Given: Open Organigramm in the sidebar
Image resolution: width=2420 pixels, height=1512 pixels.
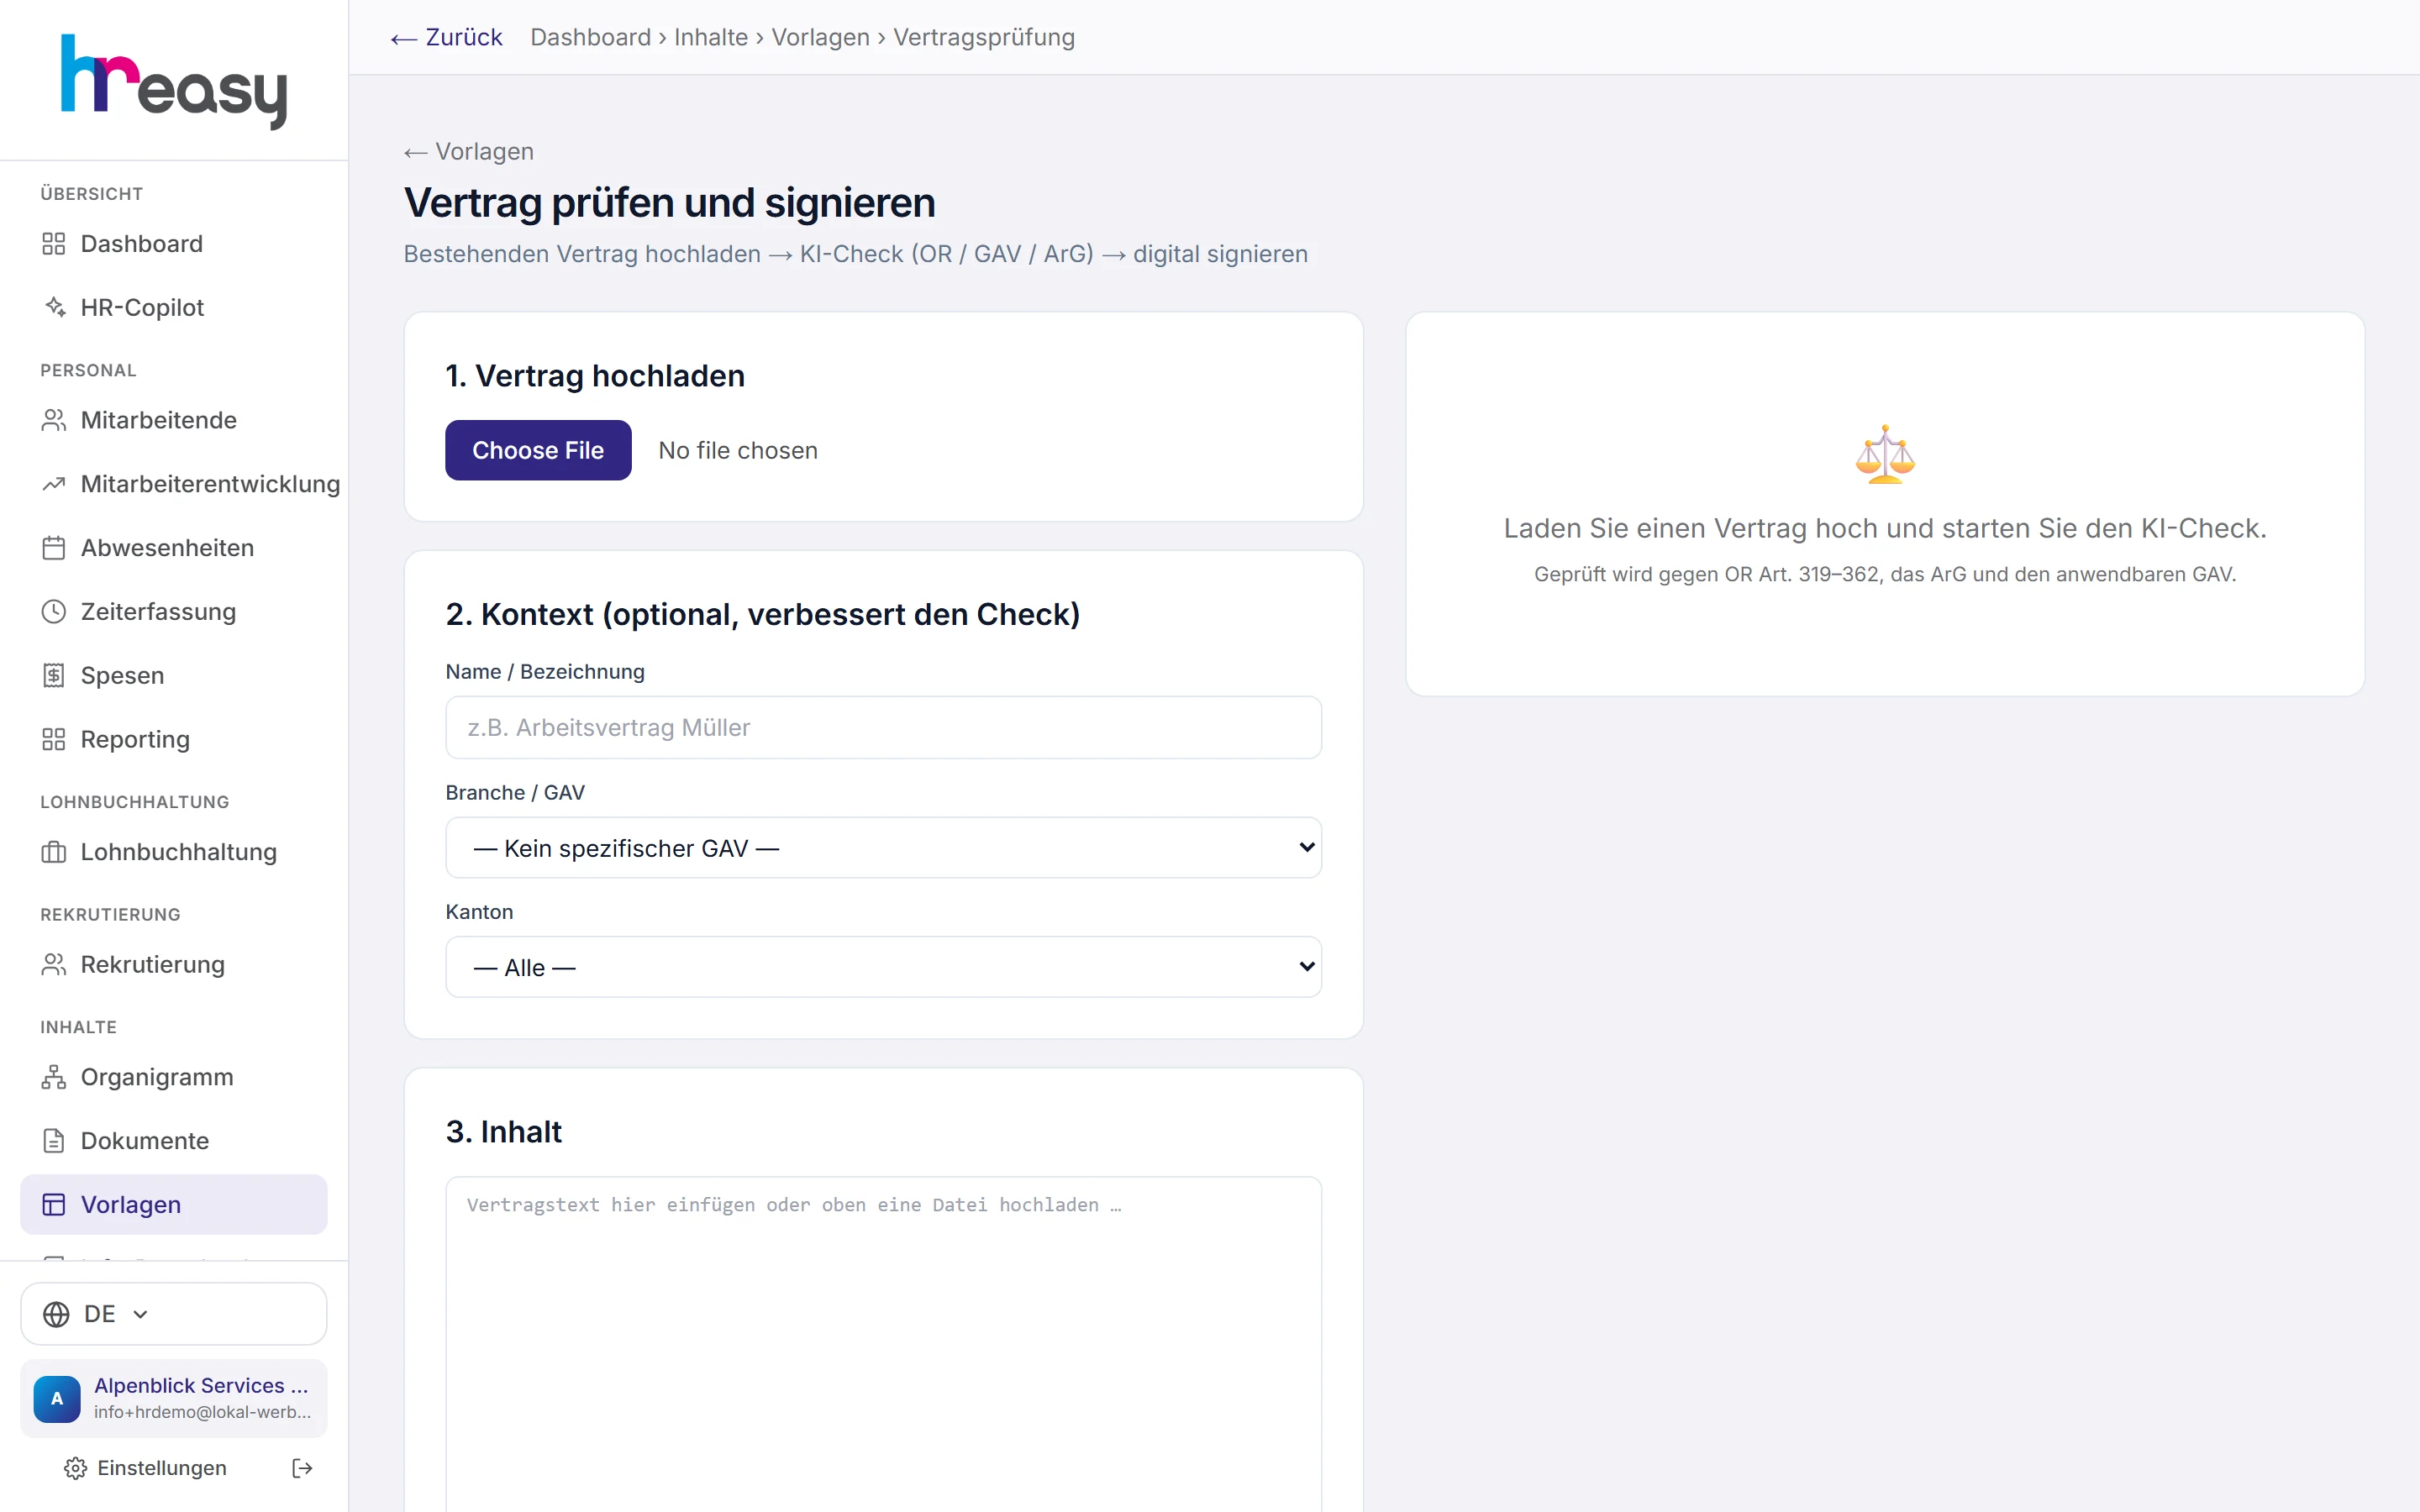Looking at the screenshot, I should [174, 1077].
